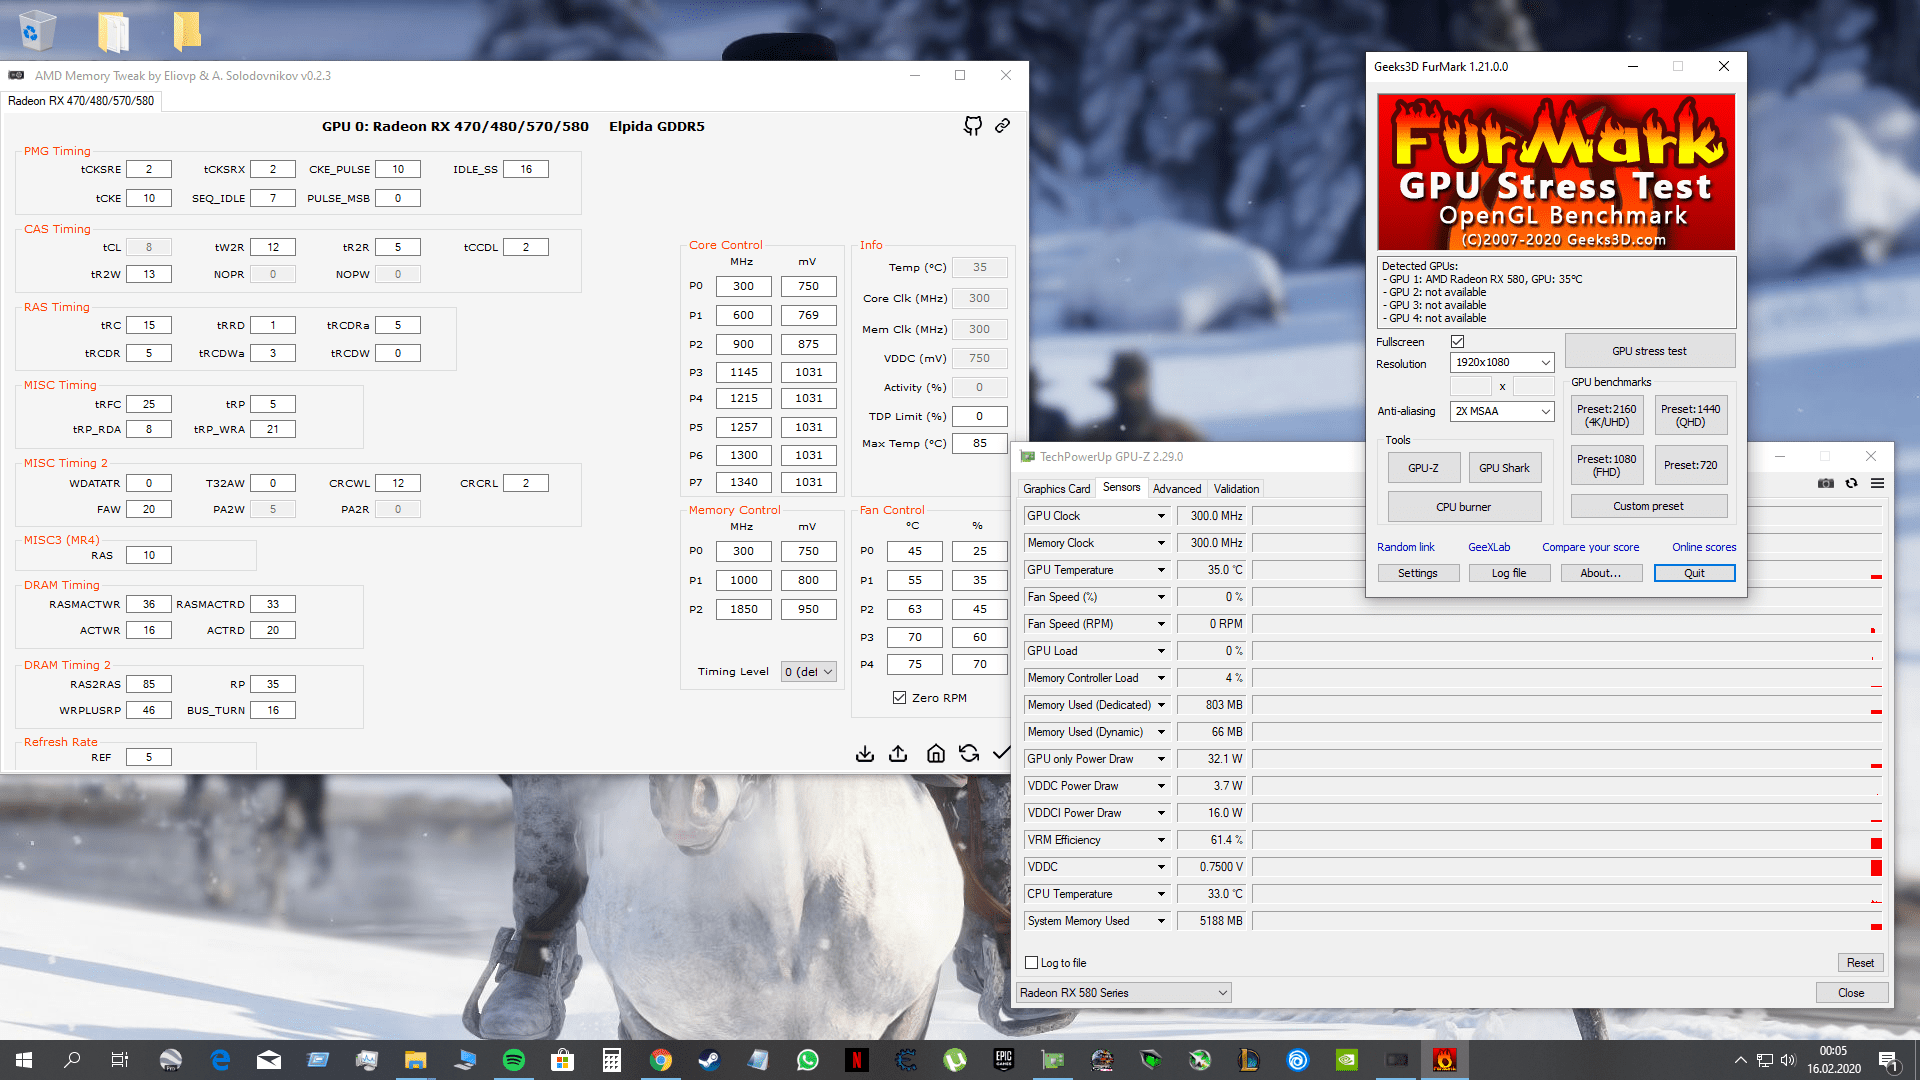
Task: Click the Max Temp input field
Action: tap(979, 443)
